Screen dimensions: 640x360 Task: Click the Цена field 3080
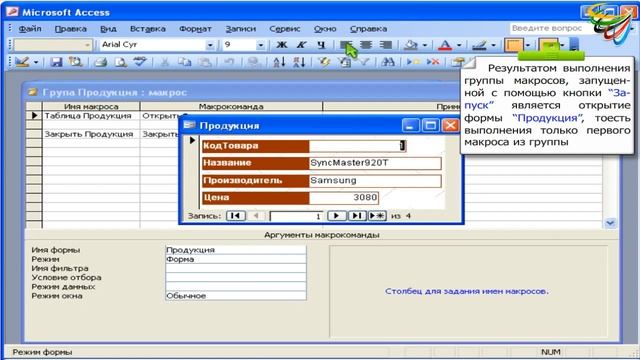click(x=344, y=198)
